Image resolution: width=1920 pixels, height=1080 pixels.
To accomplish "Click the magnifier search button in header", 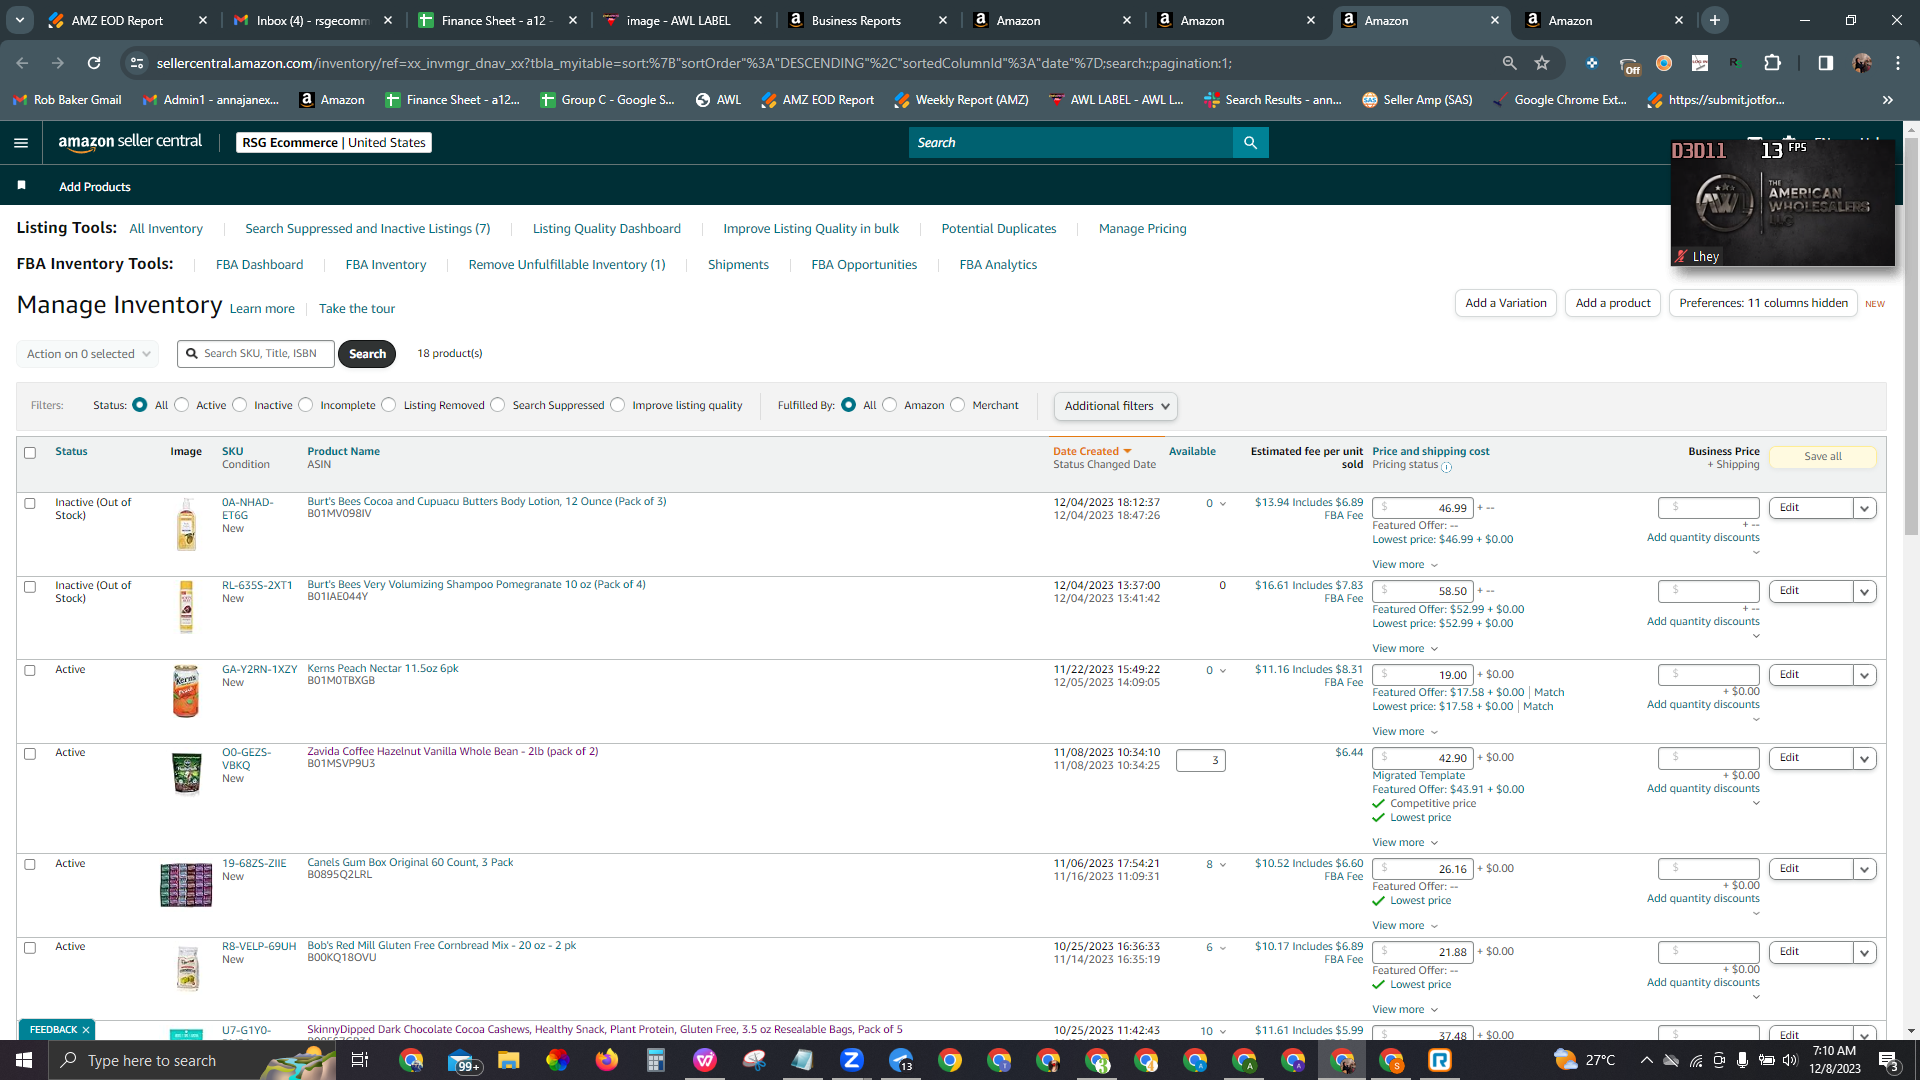I will tap(1250, 143).
